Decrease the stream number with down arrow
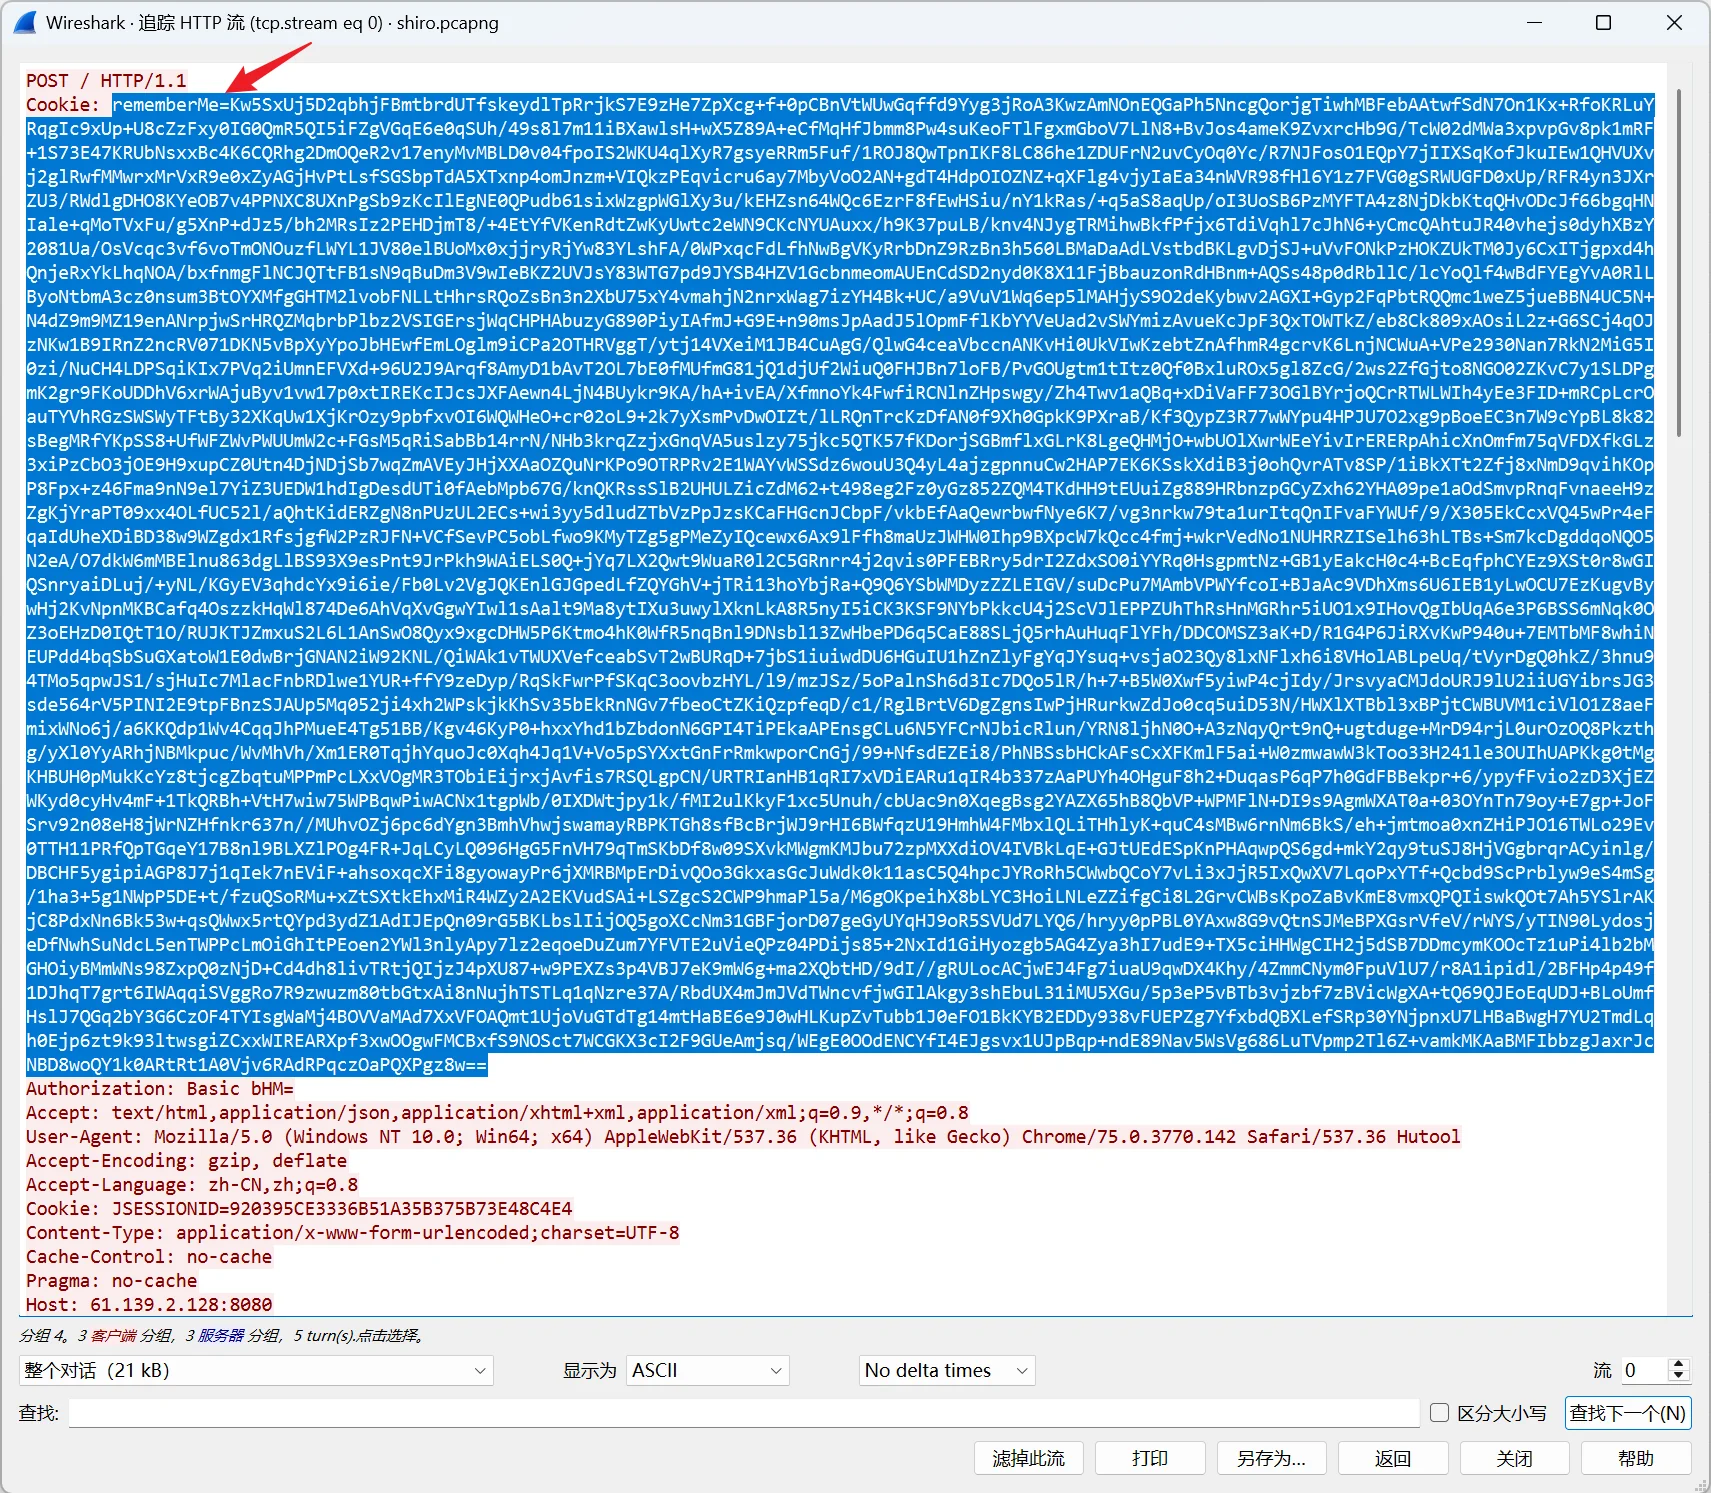This screenshot has width=1711, height=1493. click(1679, 1376)
